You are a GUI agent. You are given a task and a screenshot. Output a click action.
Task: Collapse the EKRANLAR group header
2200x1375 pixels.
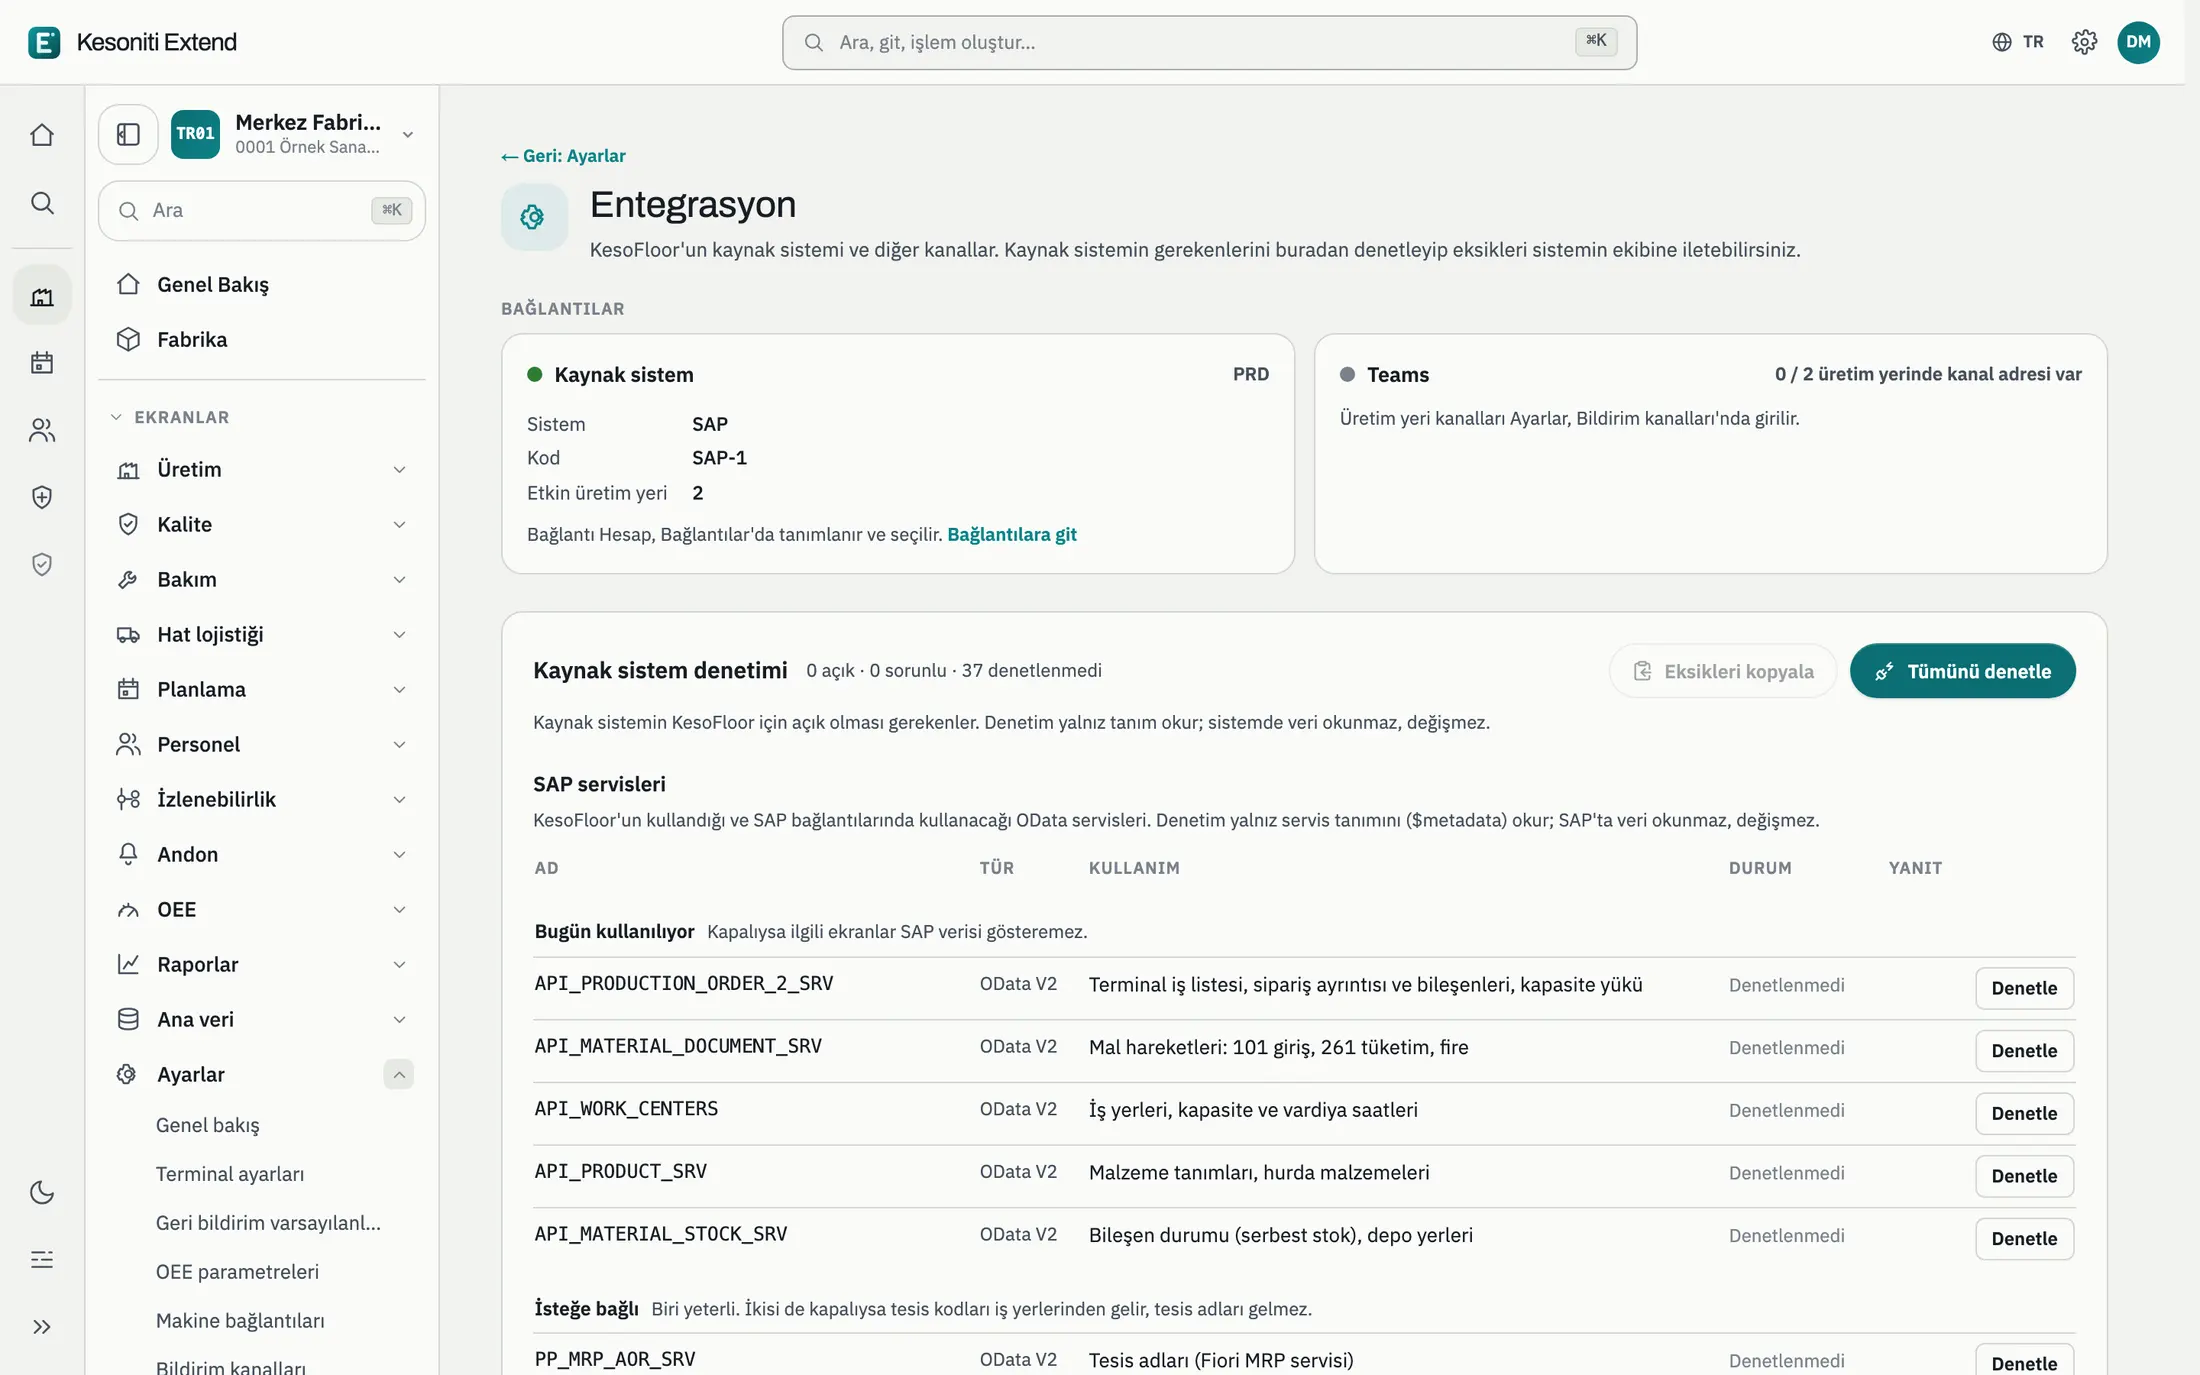click(170, 417)
